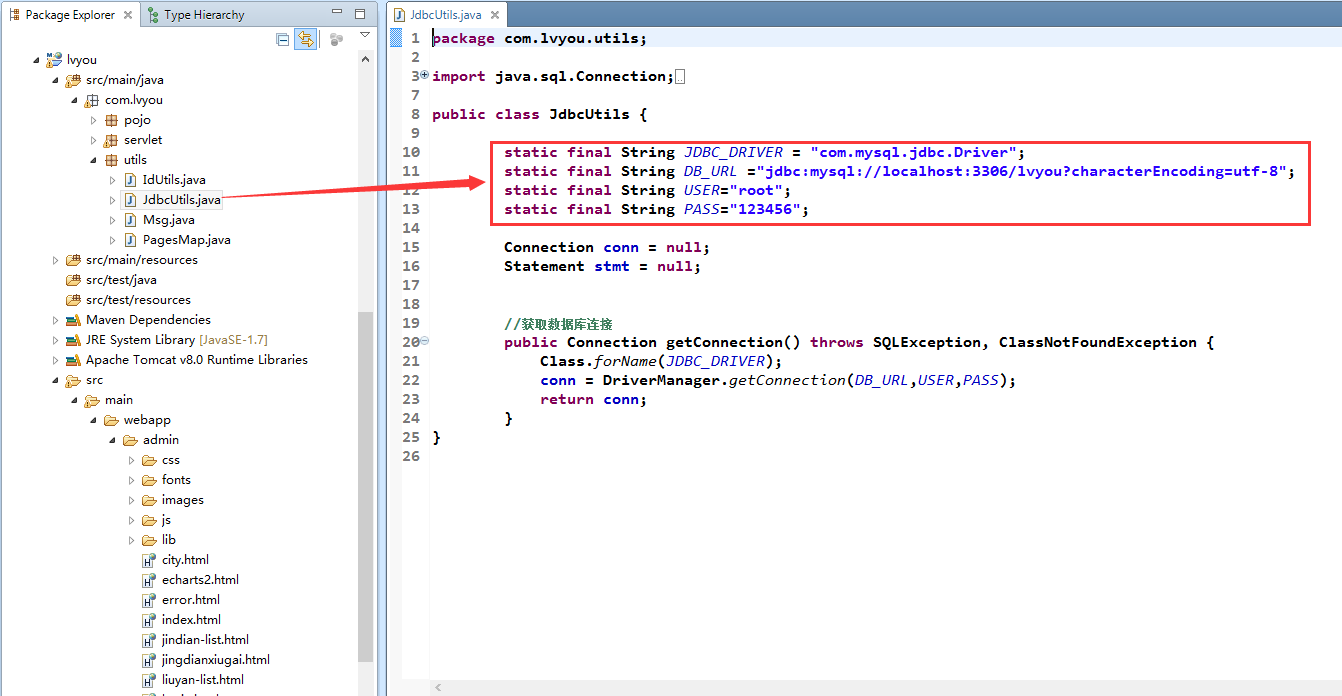The height and width of the screenshot is (696, 1342).
Task: Minimize the Package Explorer view
Action: click(337, 14)
